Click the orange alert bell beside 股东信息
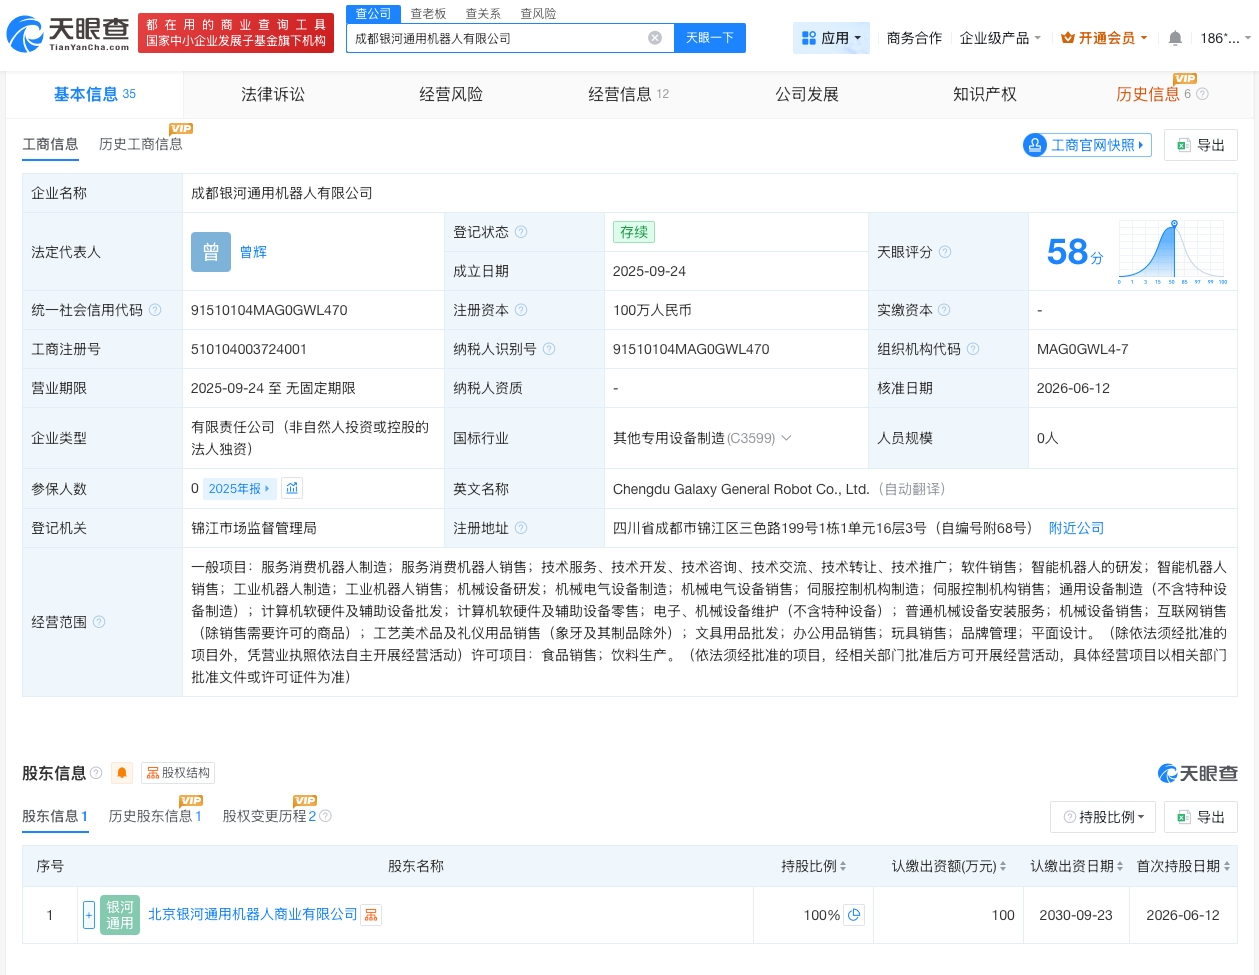The width and height of the screenshot is (1259, 975). click(x=122, y=773)
